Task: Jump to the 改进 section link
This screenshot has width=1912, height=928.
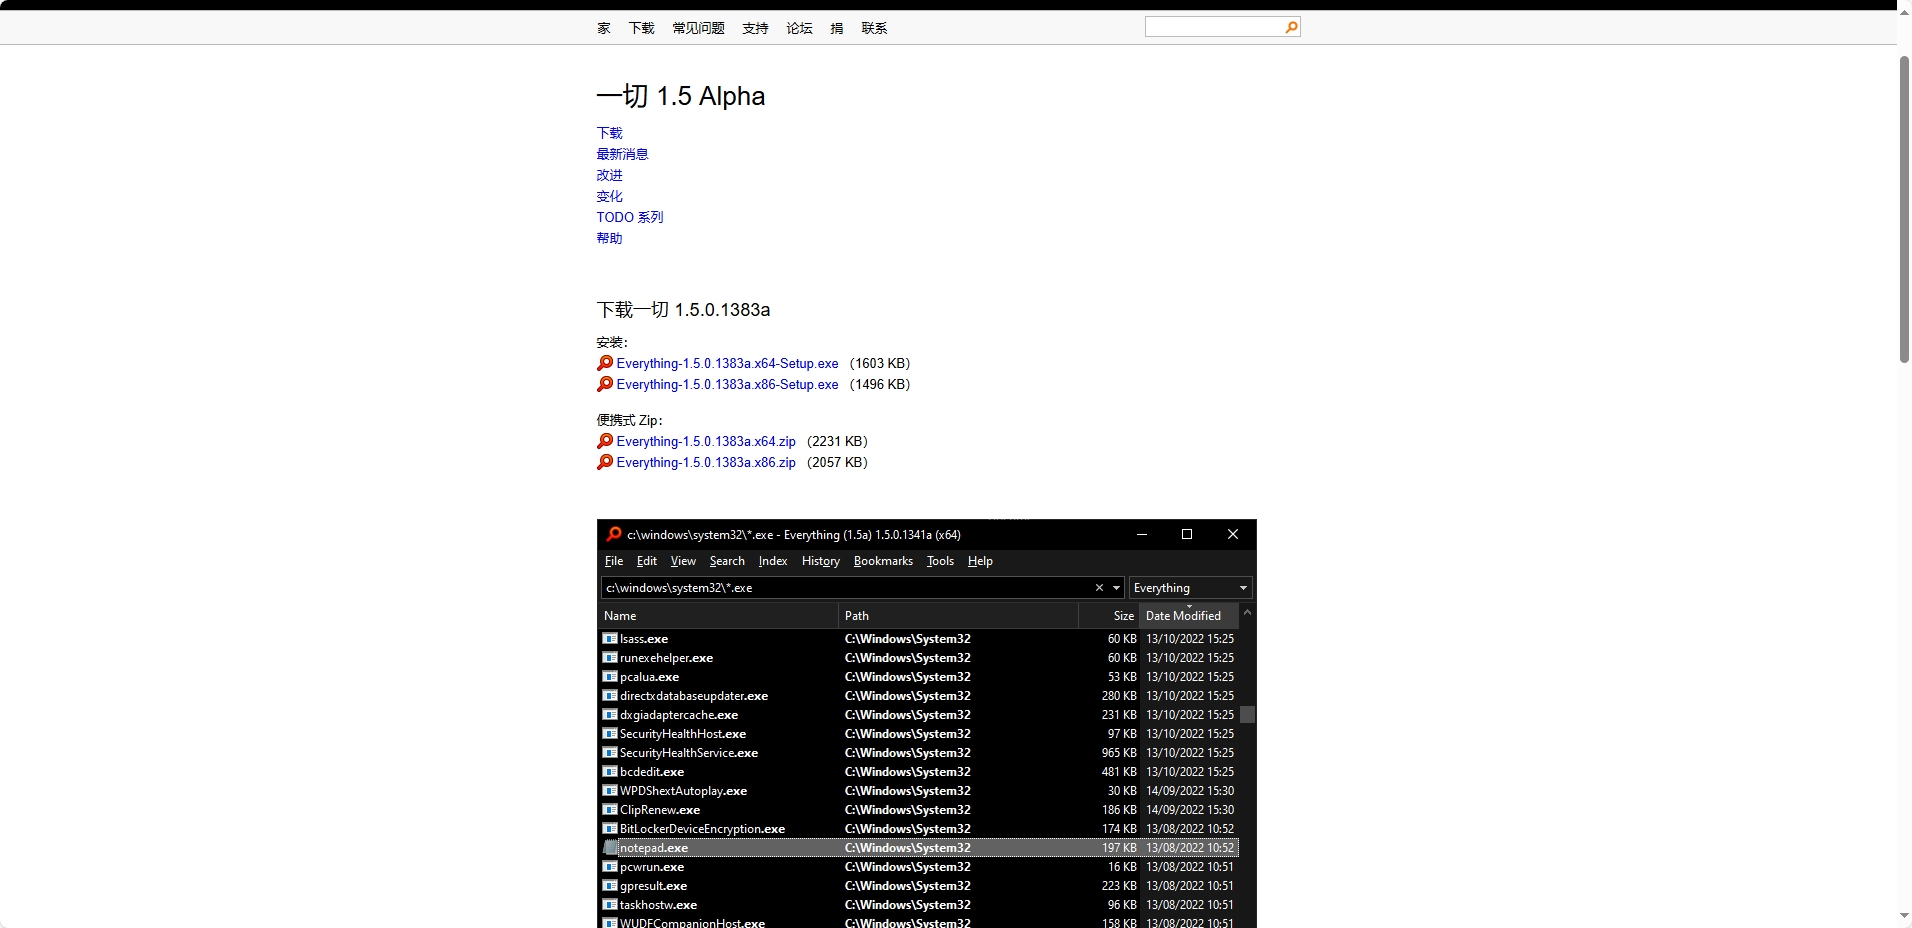Action: (x=609, y=175)
